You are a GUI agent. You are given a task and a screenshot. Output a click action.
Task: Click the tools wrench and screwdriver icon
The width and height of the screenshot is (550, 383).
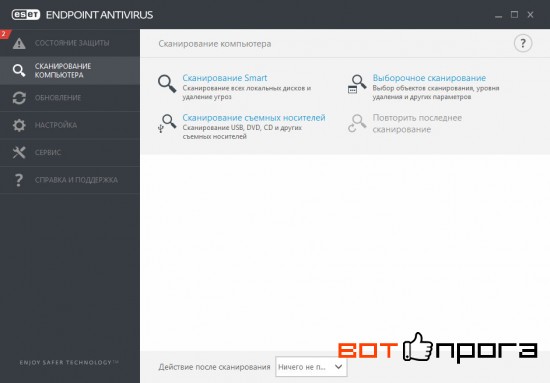pos(19,153)
